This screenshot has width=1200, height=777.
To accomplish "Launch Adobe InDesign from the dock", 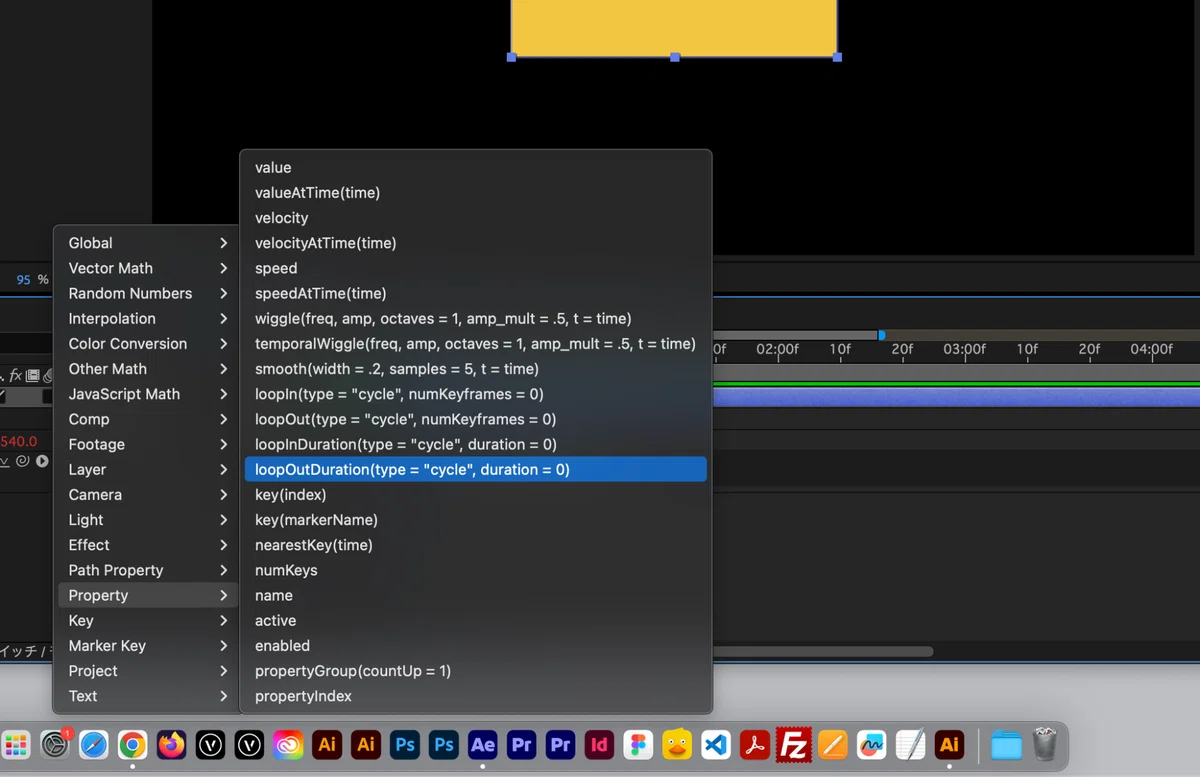I will [599, 745].
